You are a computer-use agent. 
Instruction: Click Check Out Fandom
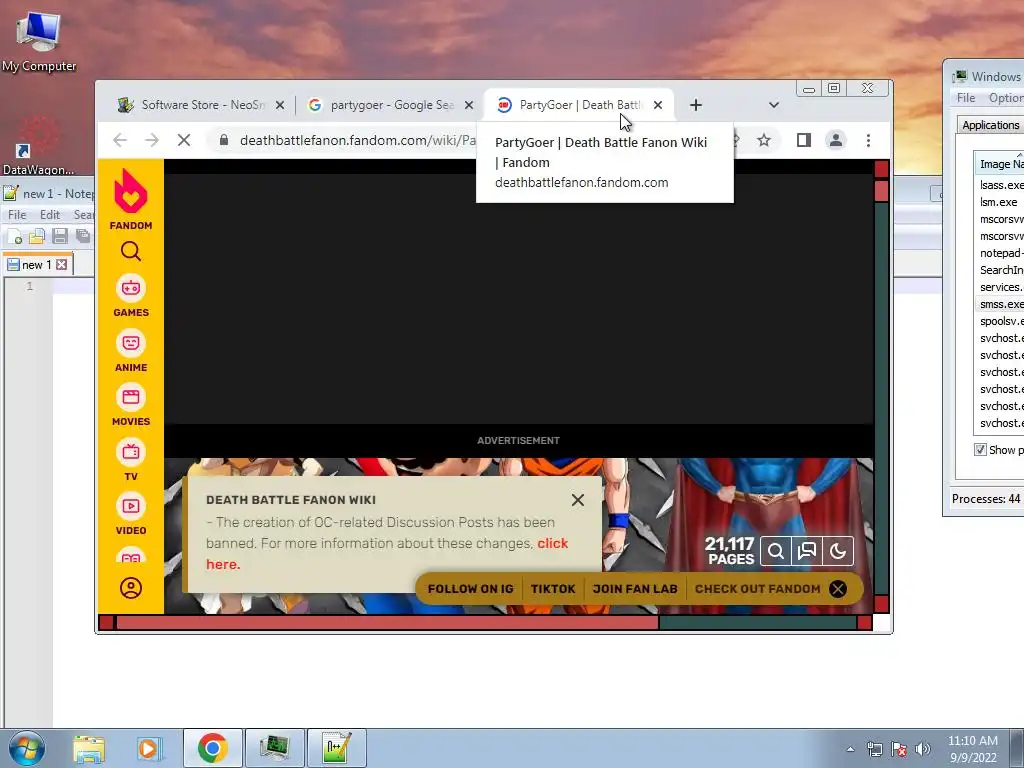[x=757, y=589]
